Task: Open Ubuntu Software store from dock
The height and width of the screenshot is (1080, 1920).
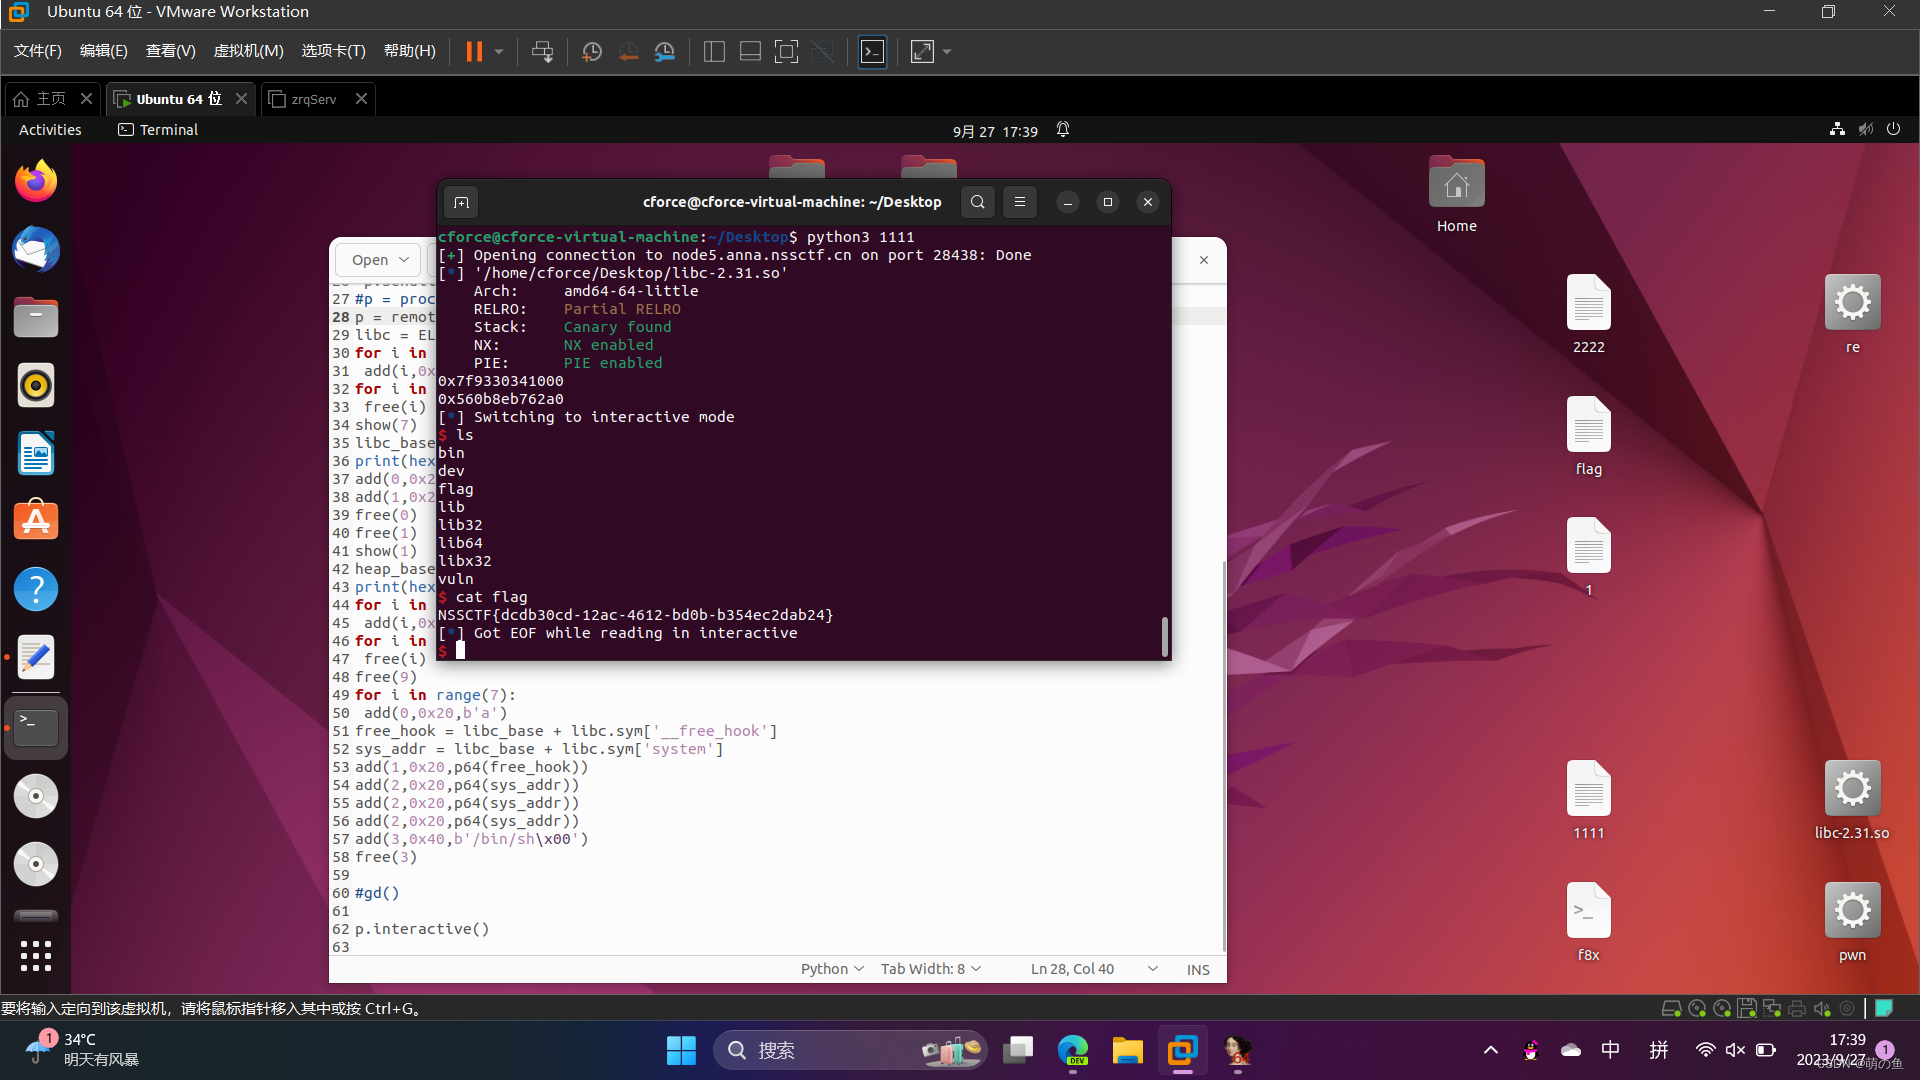Action: click(36, 521)
